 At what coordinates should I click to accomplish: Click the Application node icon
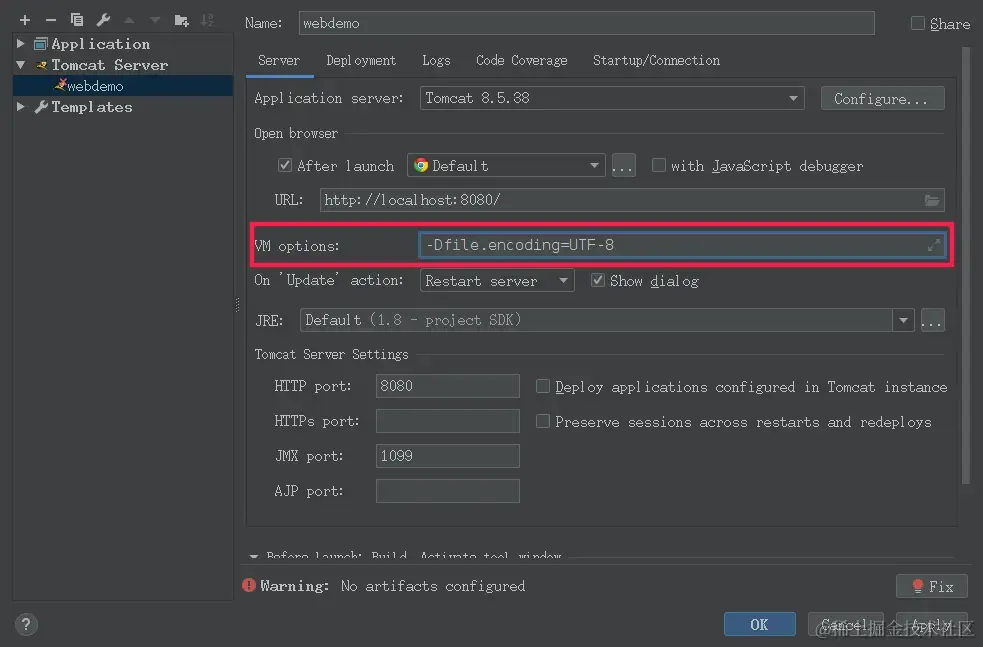[41, 44]
